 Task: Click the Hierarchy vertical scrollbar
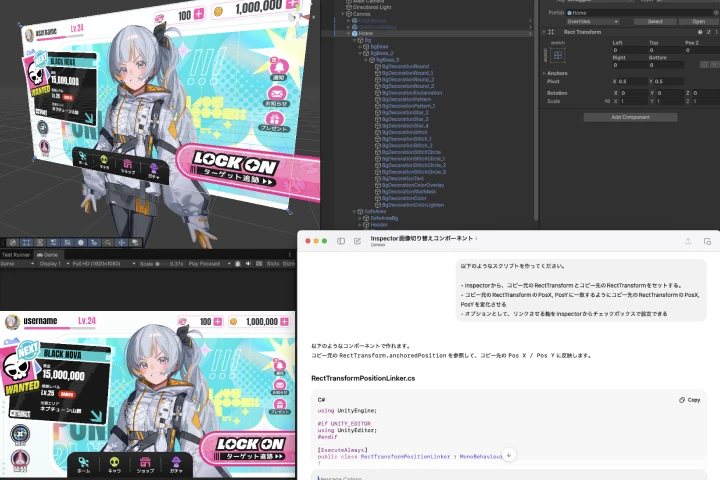[x=535, y=110]
